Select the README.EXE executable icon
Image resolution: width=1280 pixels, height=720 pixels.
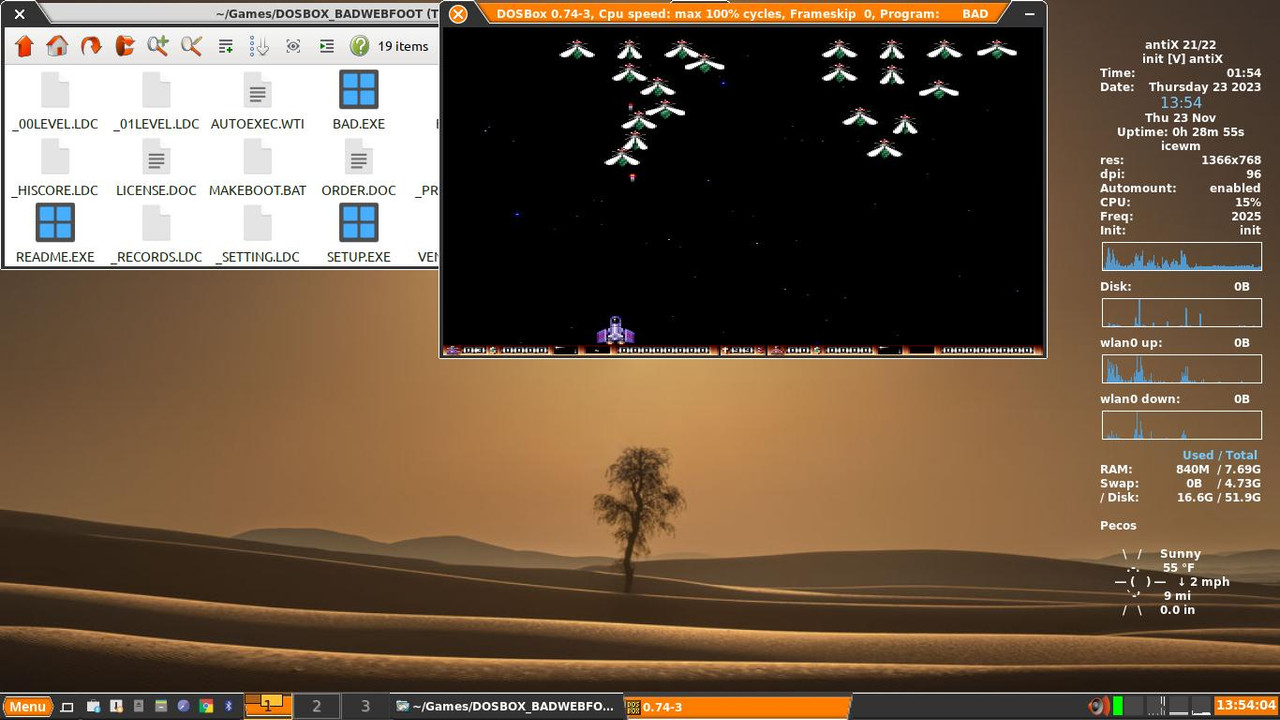(55, 223)
